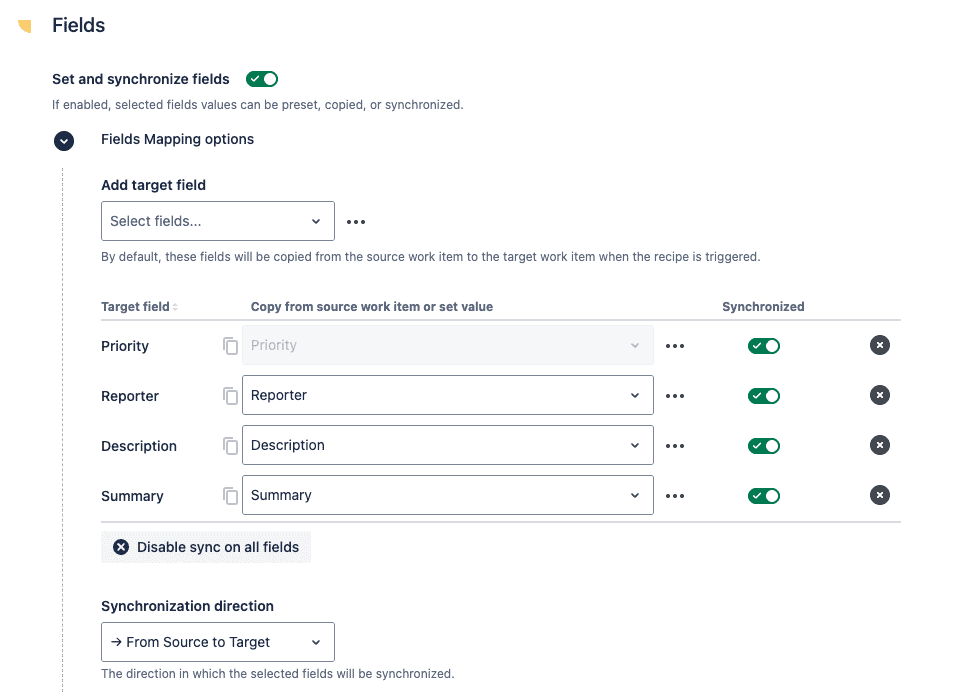Image resolution: width=974 pixels, height=693 pixels.
Task: Open the Select fields dropdown
Action: coord(217,221)
